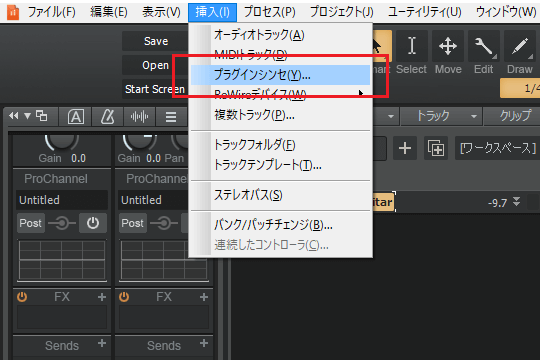Insert a MIDIトラック

point(280,55)
